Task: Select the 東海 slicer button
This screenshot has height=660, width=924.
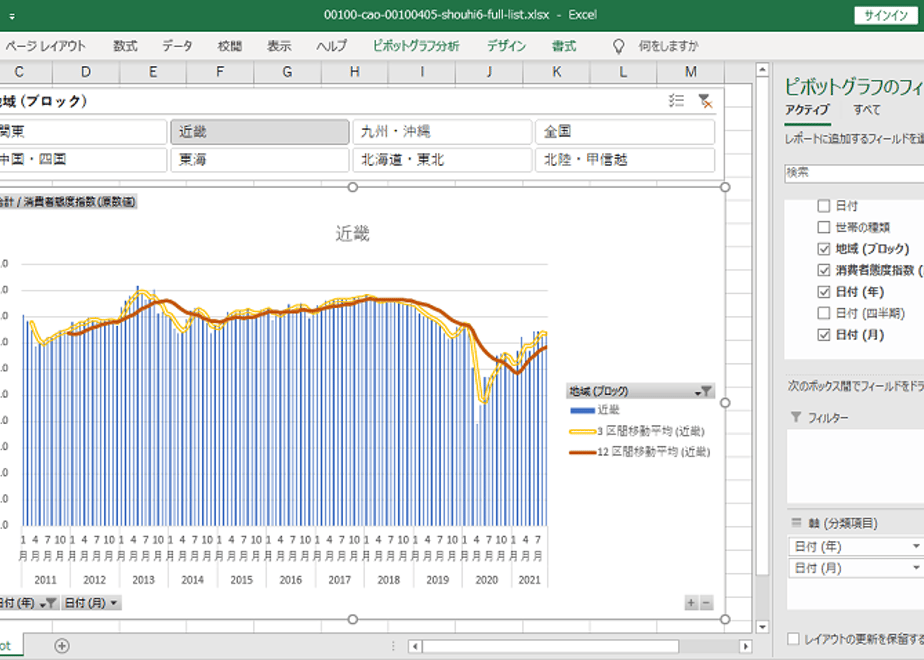Action: pyautogui.click(x=260, y=160)
